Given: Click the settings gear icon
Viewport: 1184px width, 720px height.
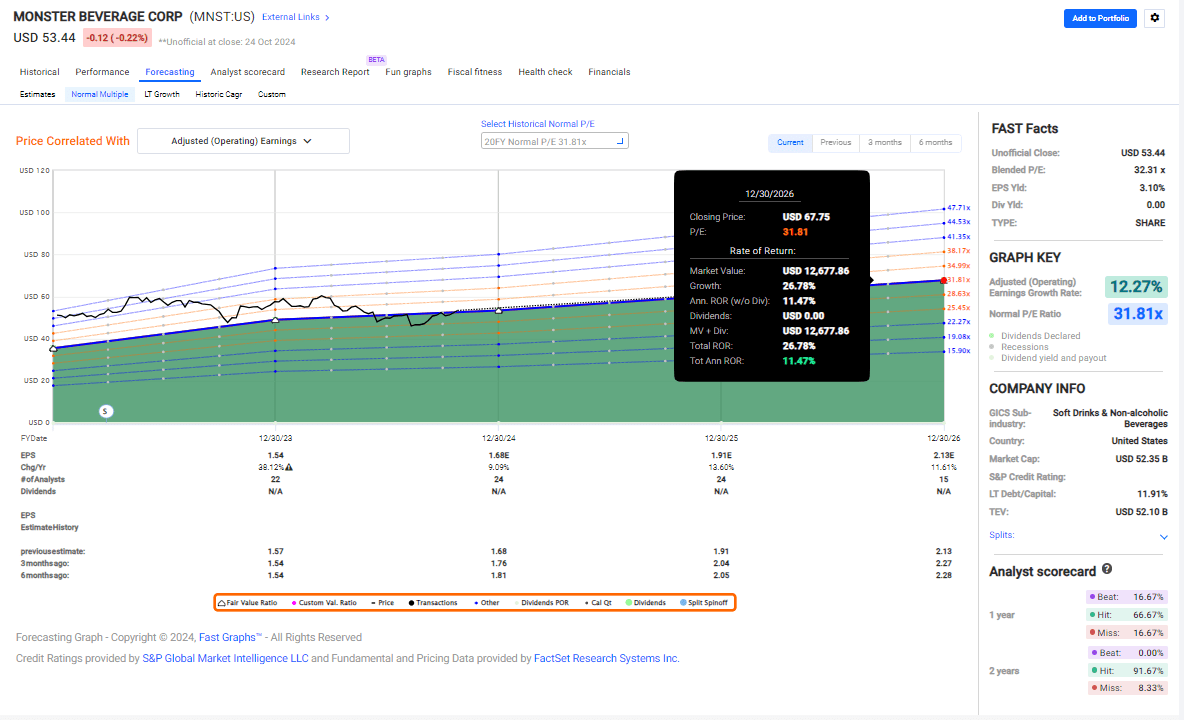Looking at the screenshot, I should (x=1154, y=18).
